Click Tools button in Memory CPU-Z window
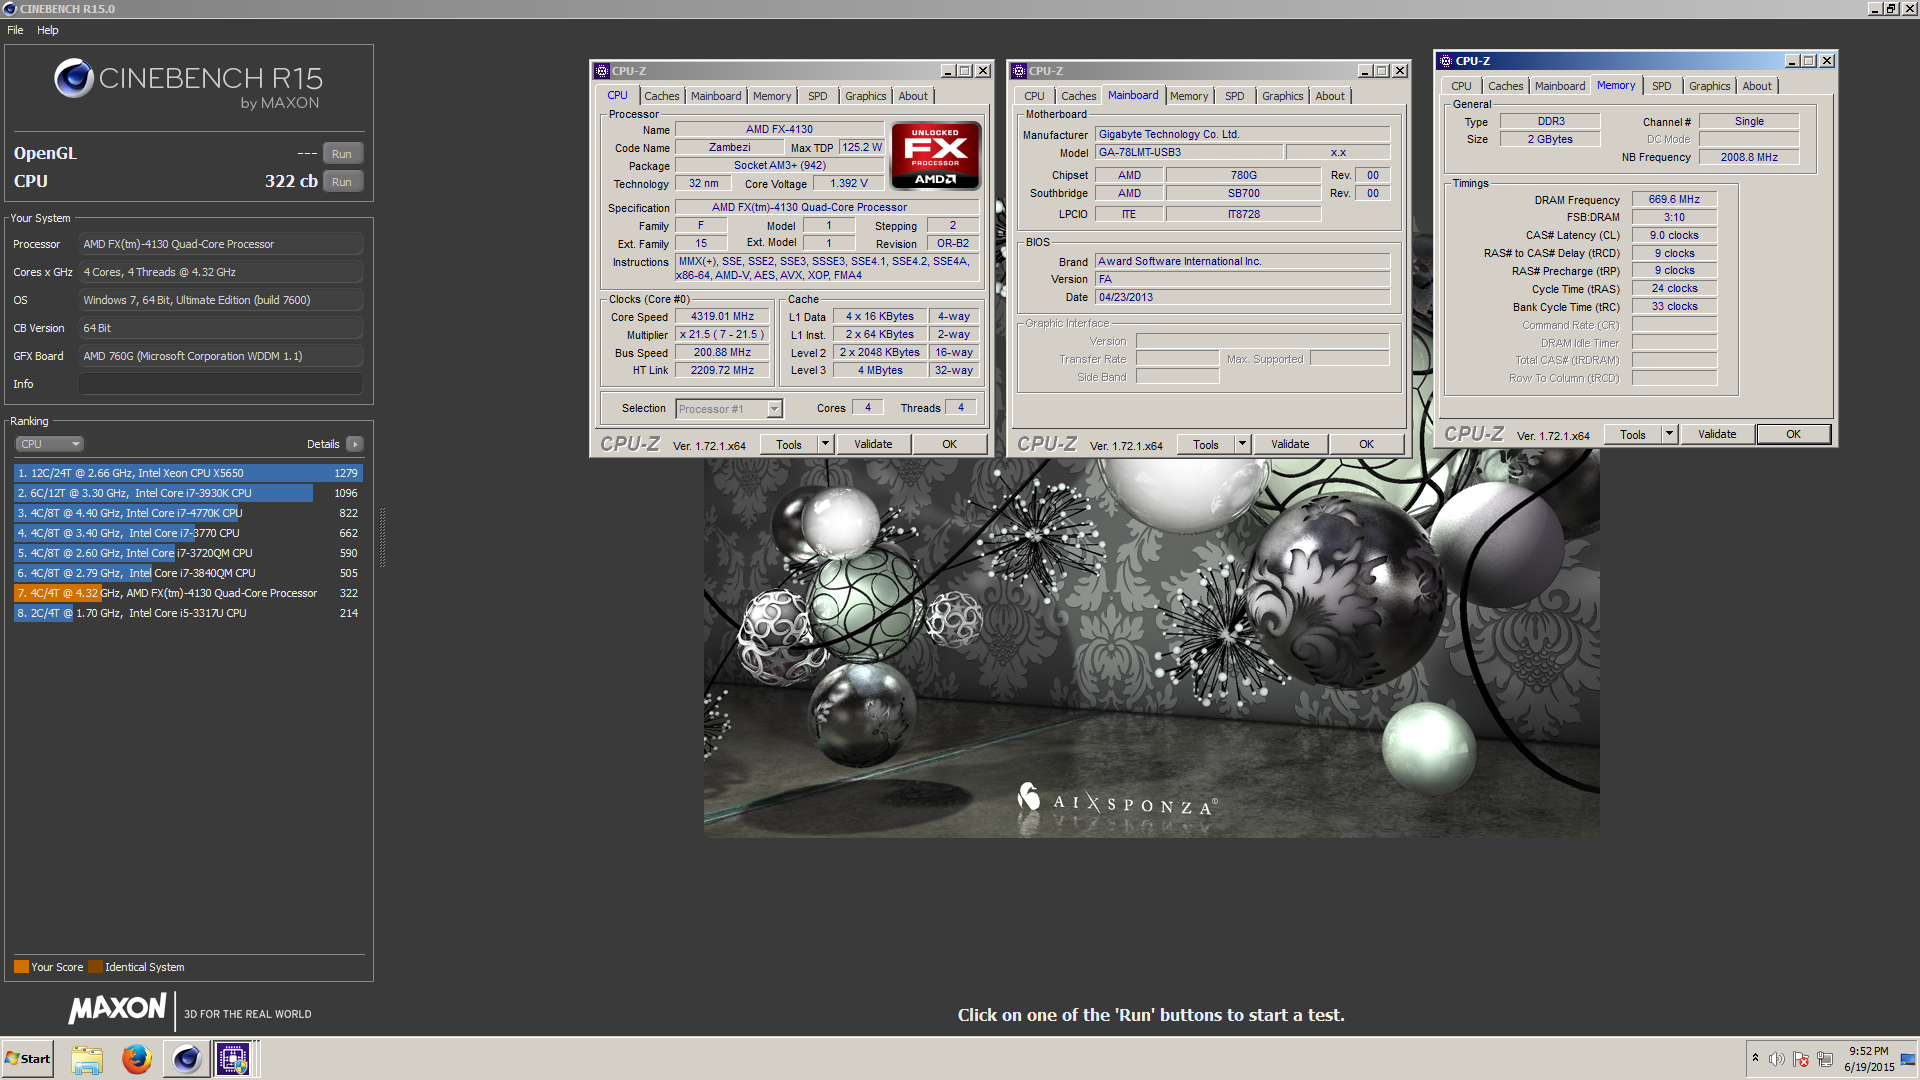 pos(1633,434)
